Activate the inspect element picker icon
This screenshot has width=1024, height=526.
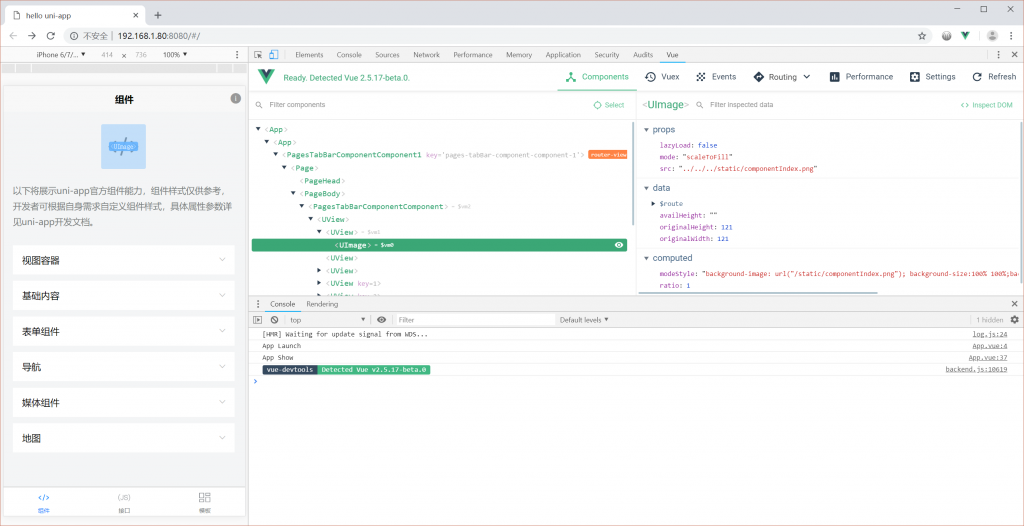[259, 55]
